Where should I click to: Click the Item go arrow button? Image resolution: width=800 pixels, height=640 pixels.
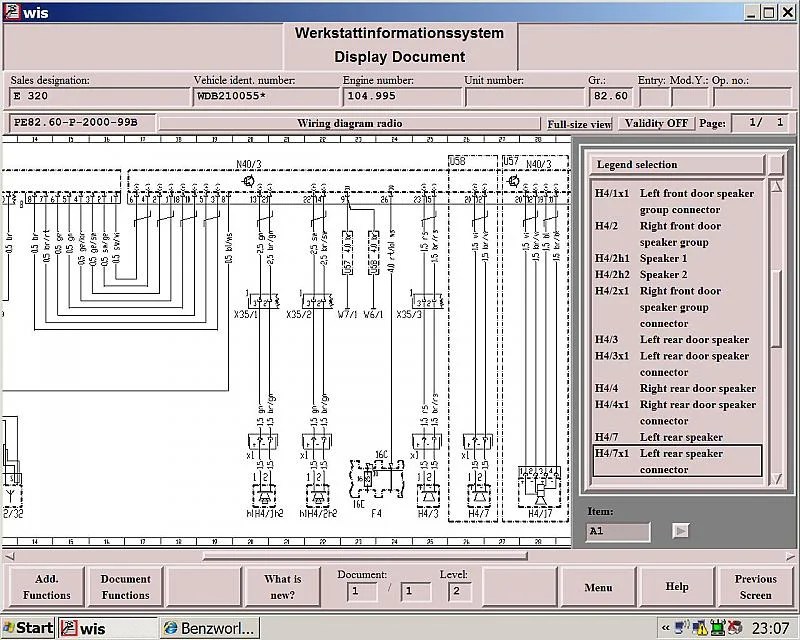[681, 531]
